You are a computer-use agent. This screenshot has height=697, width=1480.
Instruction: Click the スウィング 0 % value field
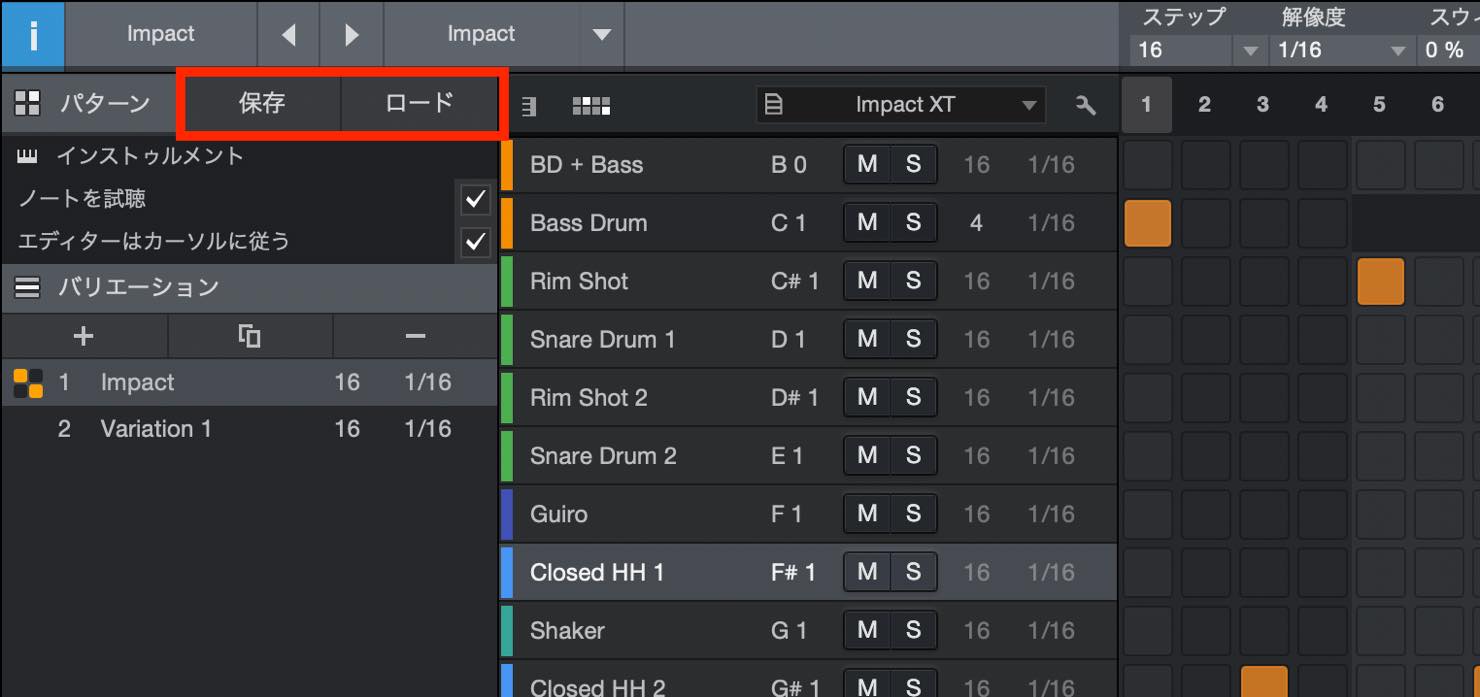(x=1448, y=50)
